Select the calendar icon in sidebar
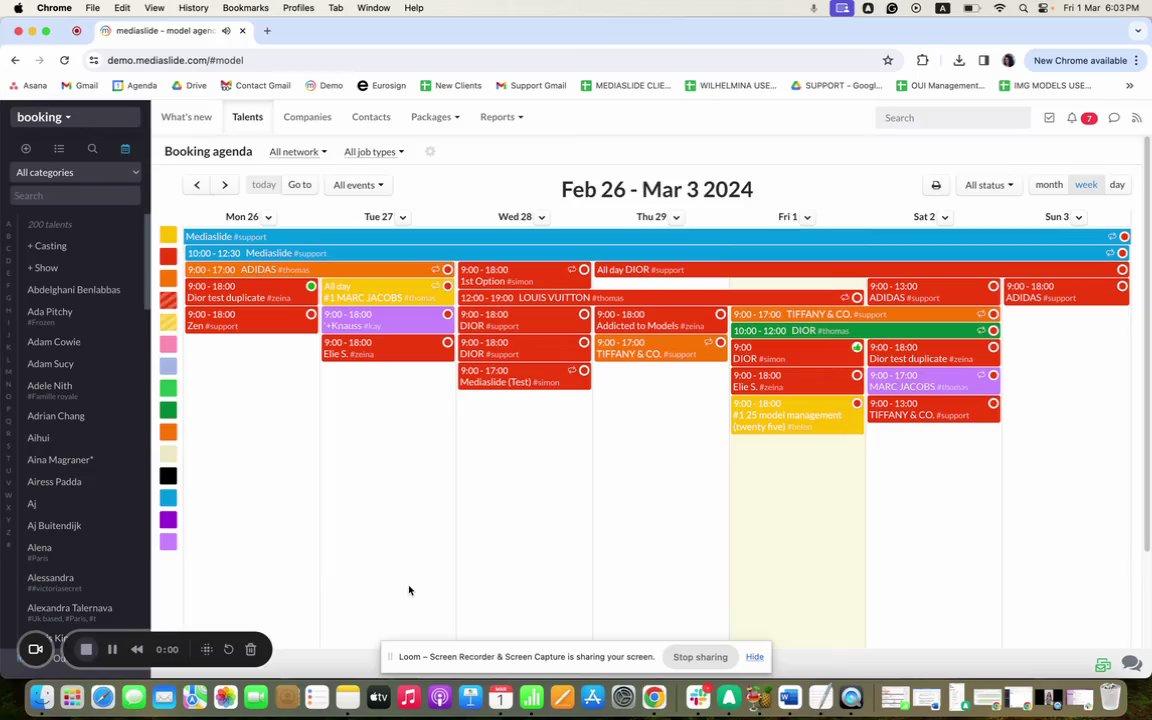Screen dimensions: 1152x720 (126, 148)
